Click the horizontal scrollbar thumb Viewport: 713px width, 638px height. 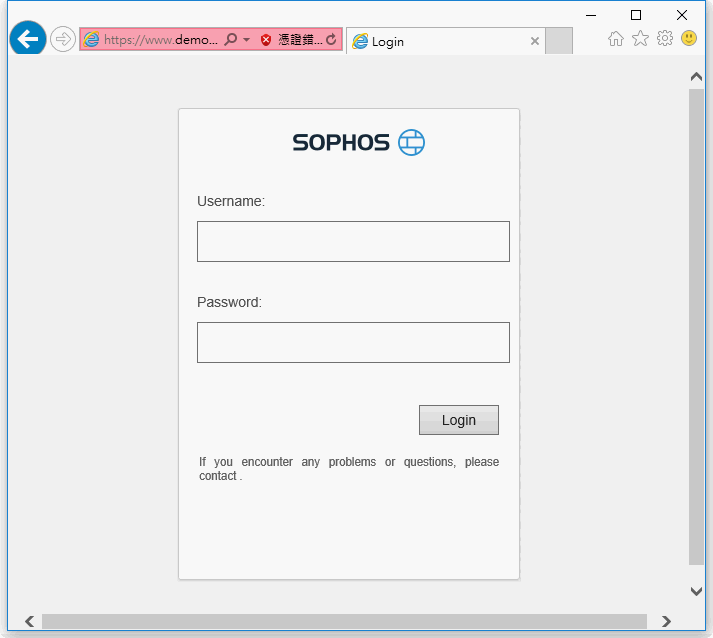(x=344, y=621)
